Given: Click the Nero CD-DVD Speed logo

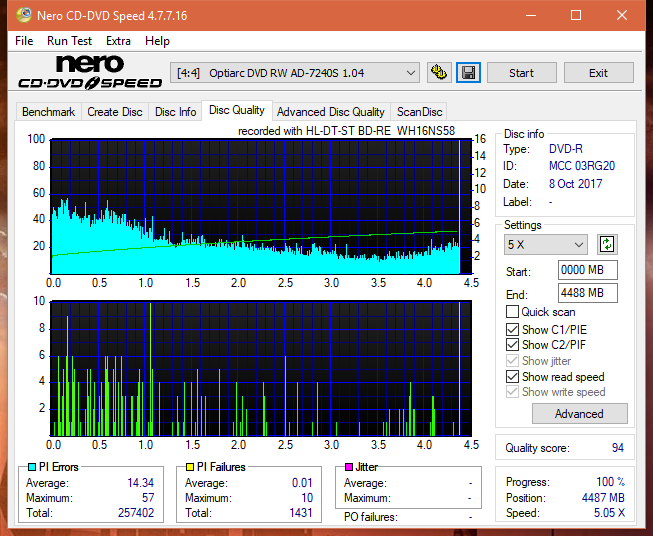Looking at the screenshot, I should pos(90,72).
